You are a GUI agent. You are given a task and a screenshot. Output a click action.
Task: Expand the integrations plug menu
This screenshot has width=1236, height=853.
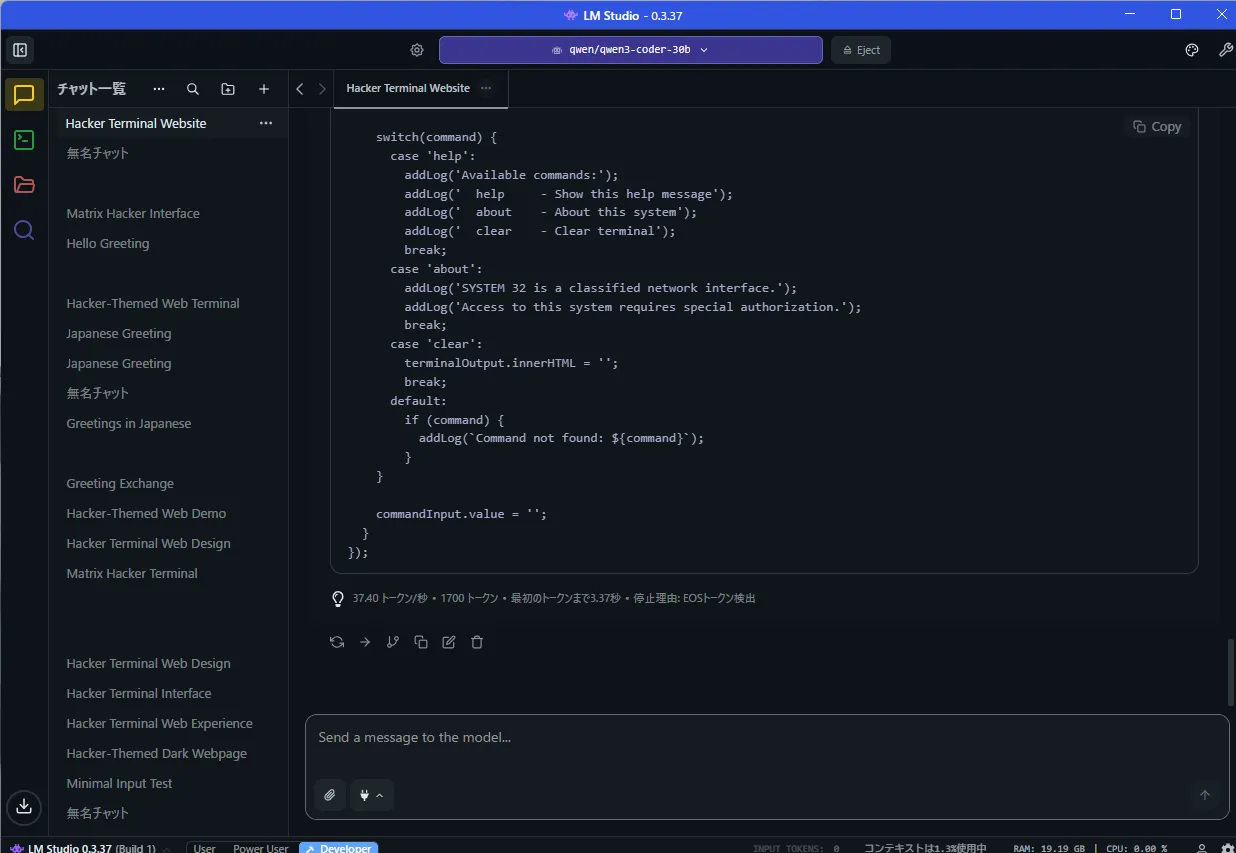(x=371, y=795)
